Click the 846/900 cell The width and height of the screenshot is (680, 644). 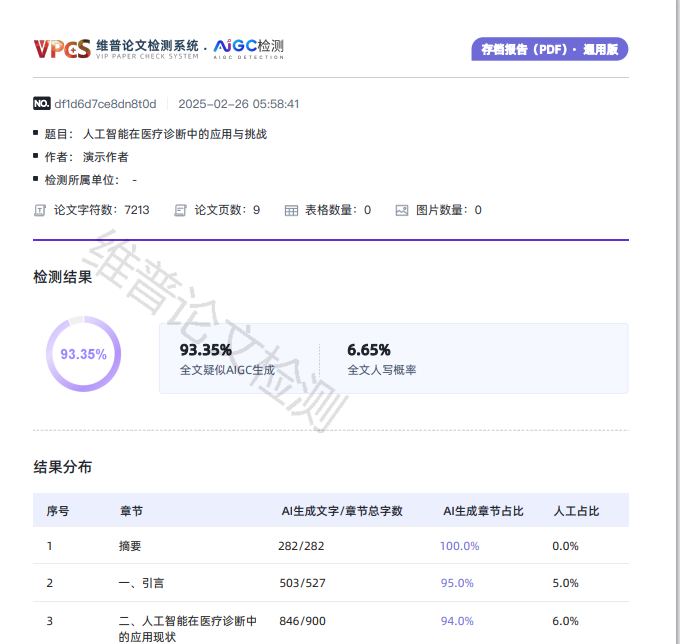[302, 621]
